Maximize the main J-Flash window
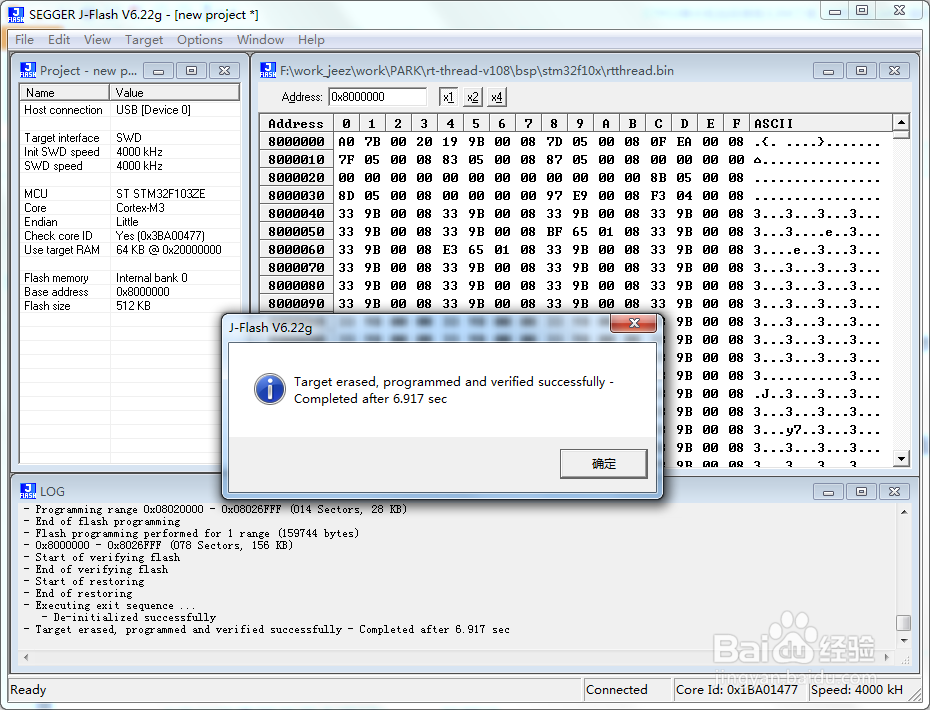The height and width of the screenshot is (710, 930). pos(862,11)
